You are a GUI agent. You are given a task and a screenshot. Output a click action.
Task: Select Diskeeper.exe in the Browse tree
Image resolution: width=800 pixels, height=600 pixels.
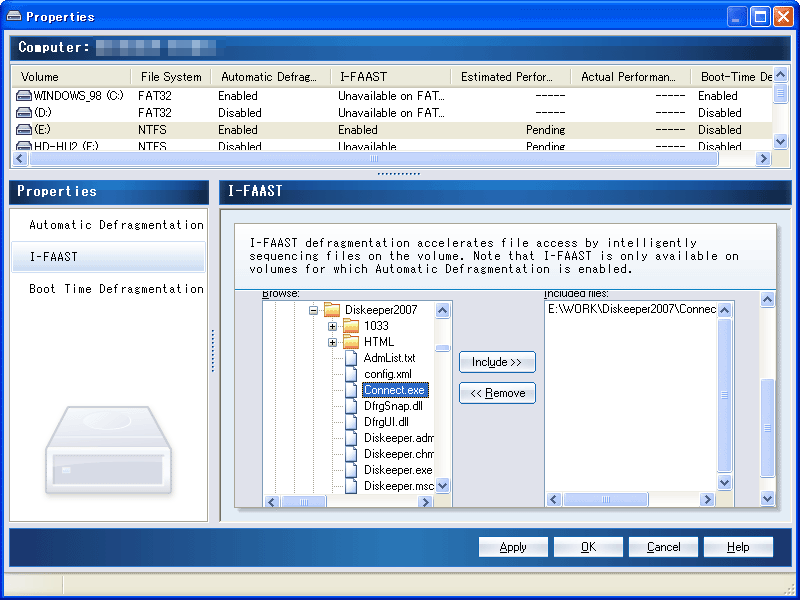point(398,470)
